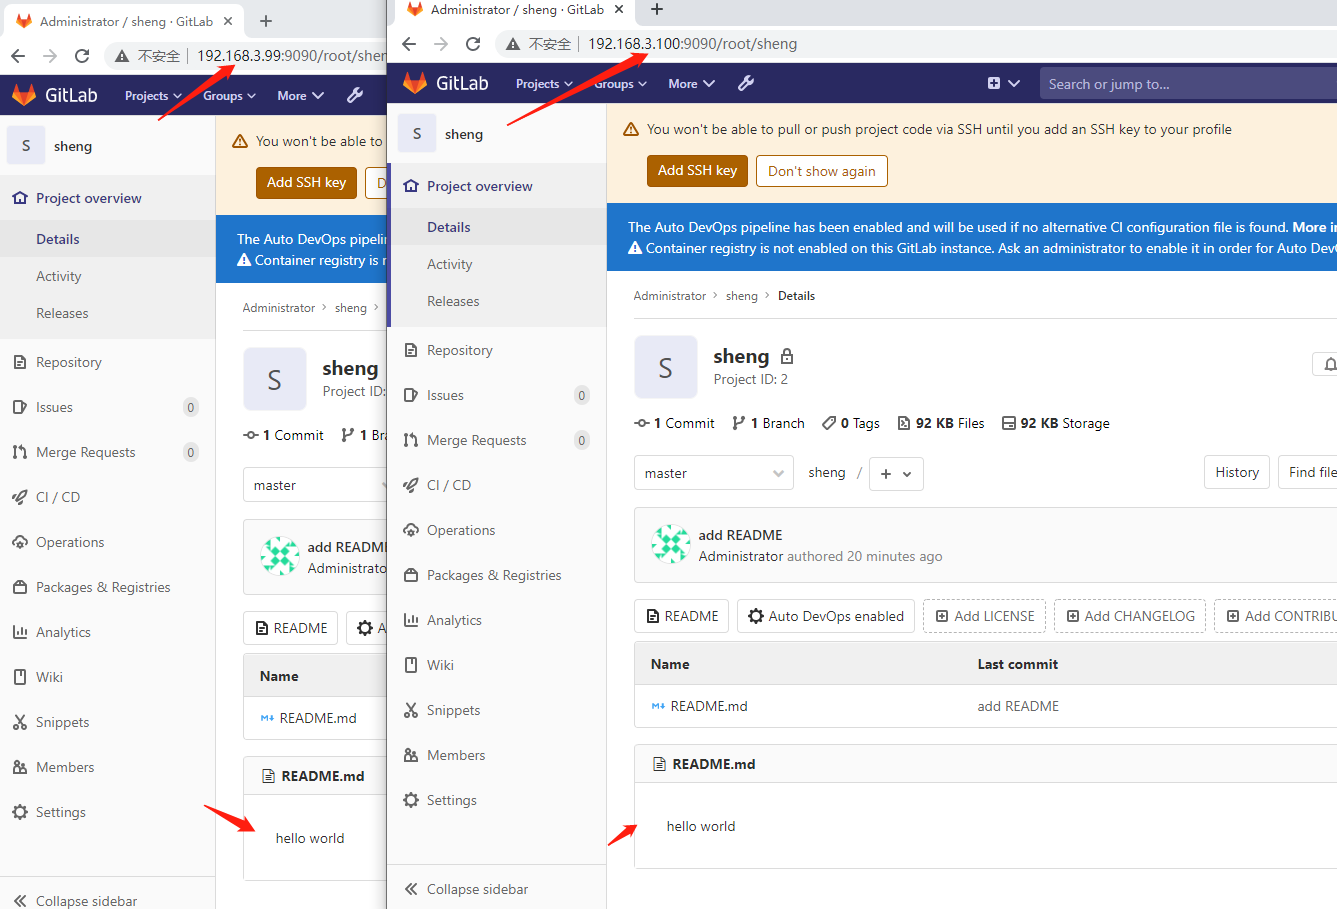Click forward arrow in front browser window
Image resolution: width=1337 pixels, height=909 pixels.
441,44
